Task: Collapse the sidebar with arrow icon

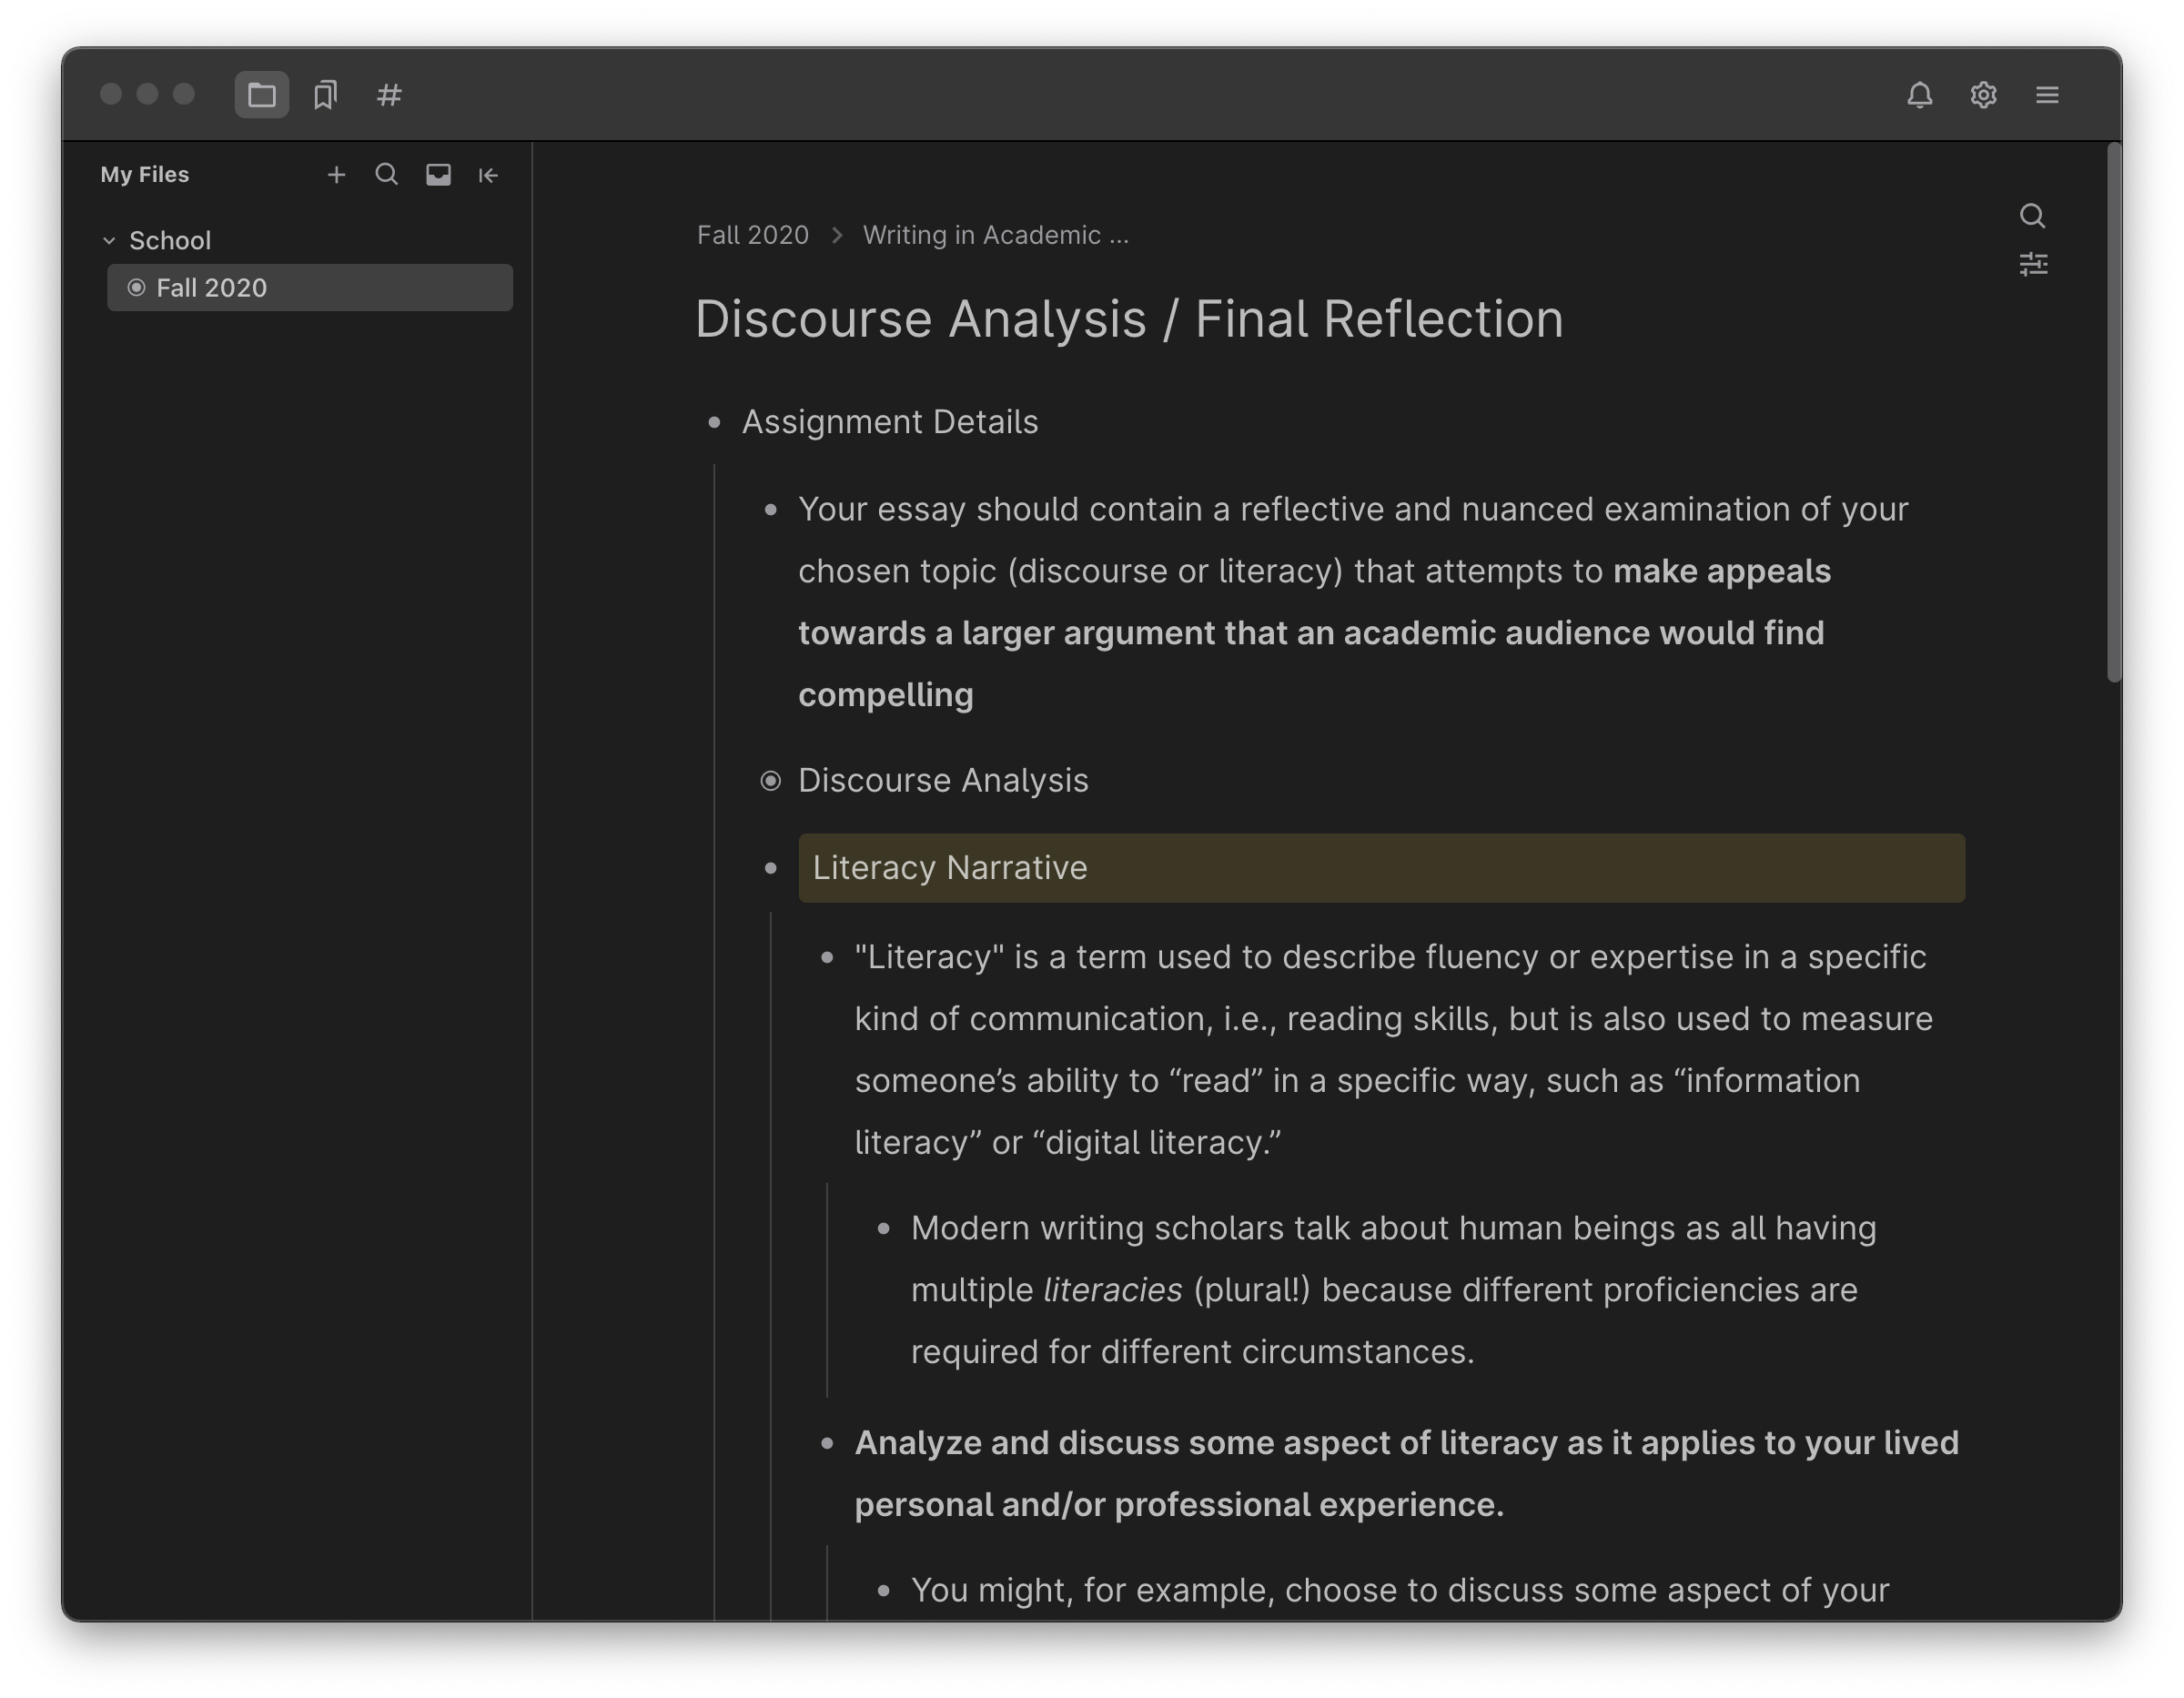Action: [x=488, y=175]
